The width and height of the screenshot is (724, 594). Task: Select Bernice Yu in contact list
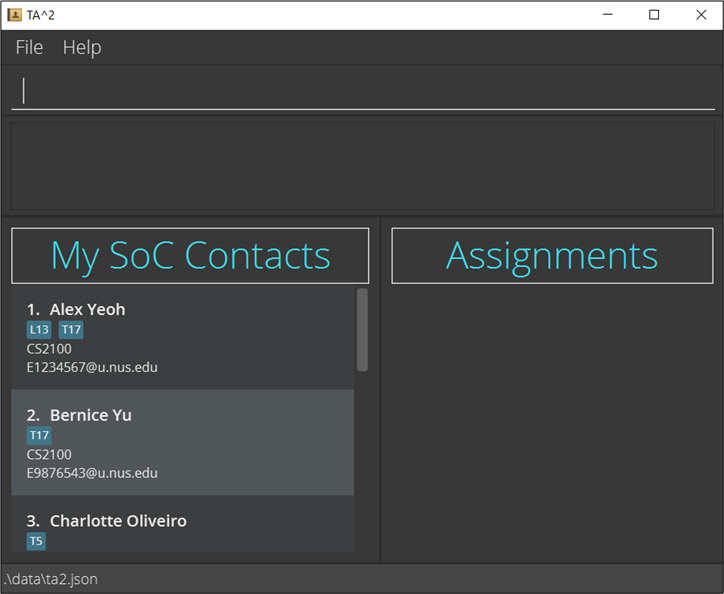pos(182,443)
